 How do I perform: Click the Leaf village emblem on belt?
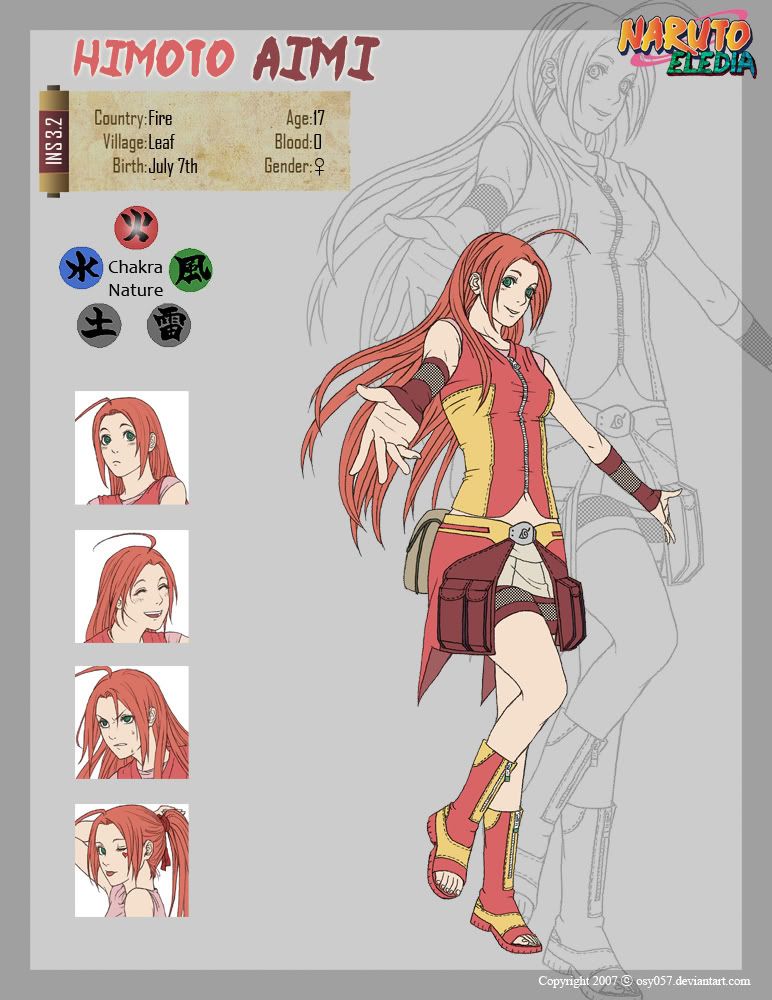click(x=523, y=533)
